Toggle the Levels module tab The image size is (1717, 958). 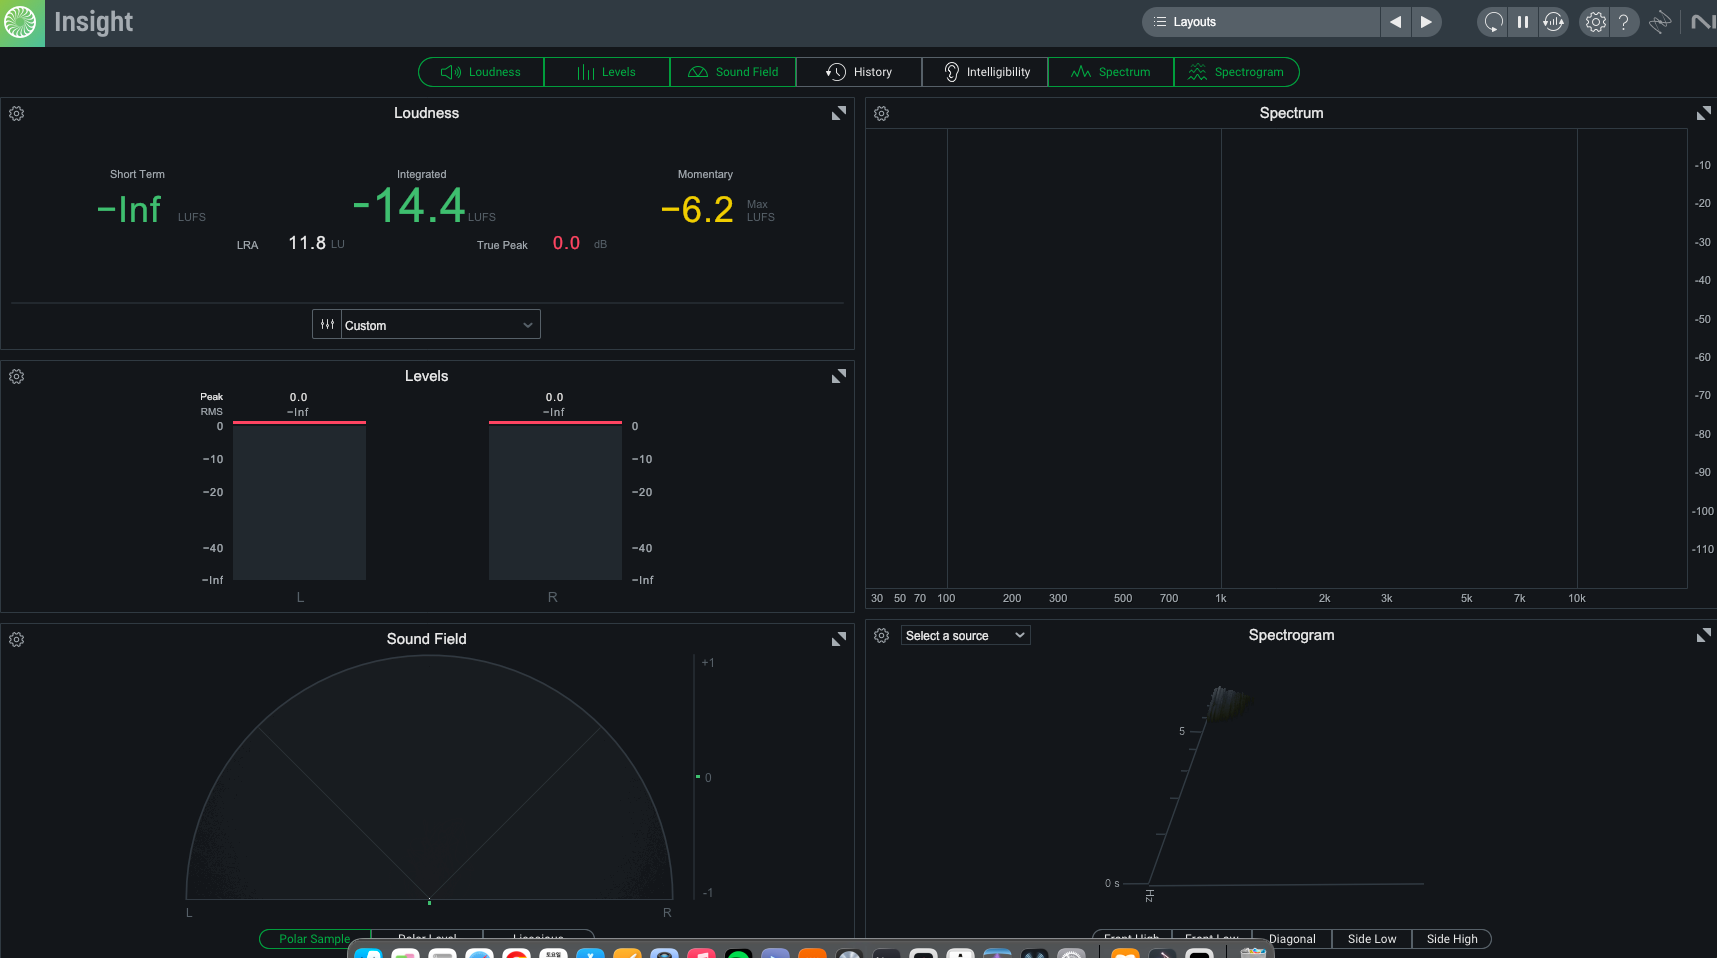click(x=607, y=72)
